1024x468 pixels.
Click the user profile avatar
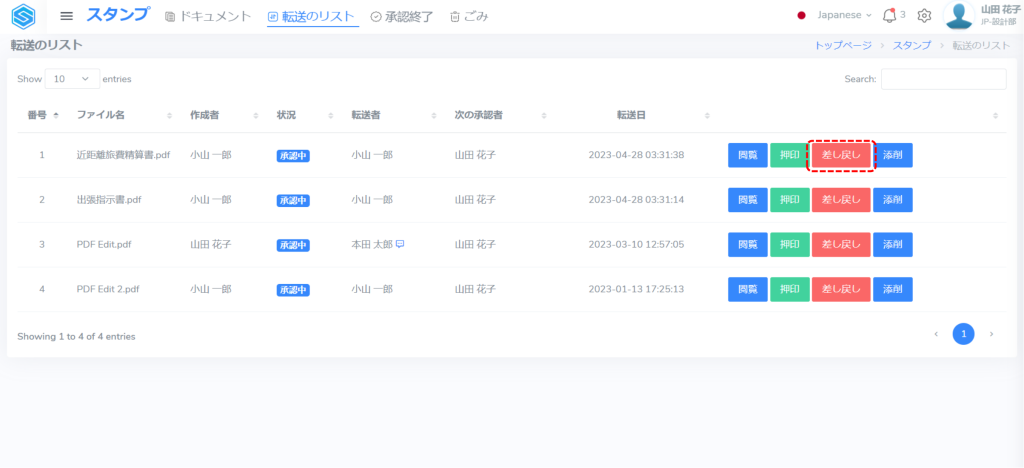click(959, 16)
